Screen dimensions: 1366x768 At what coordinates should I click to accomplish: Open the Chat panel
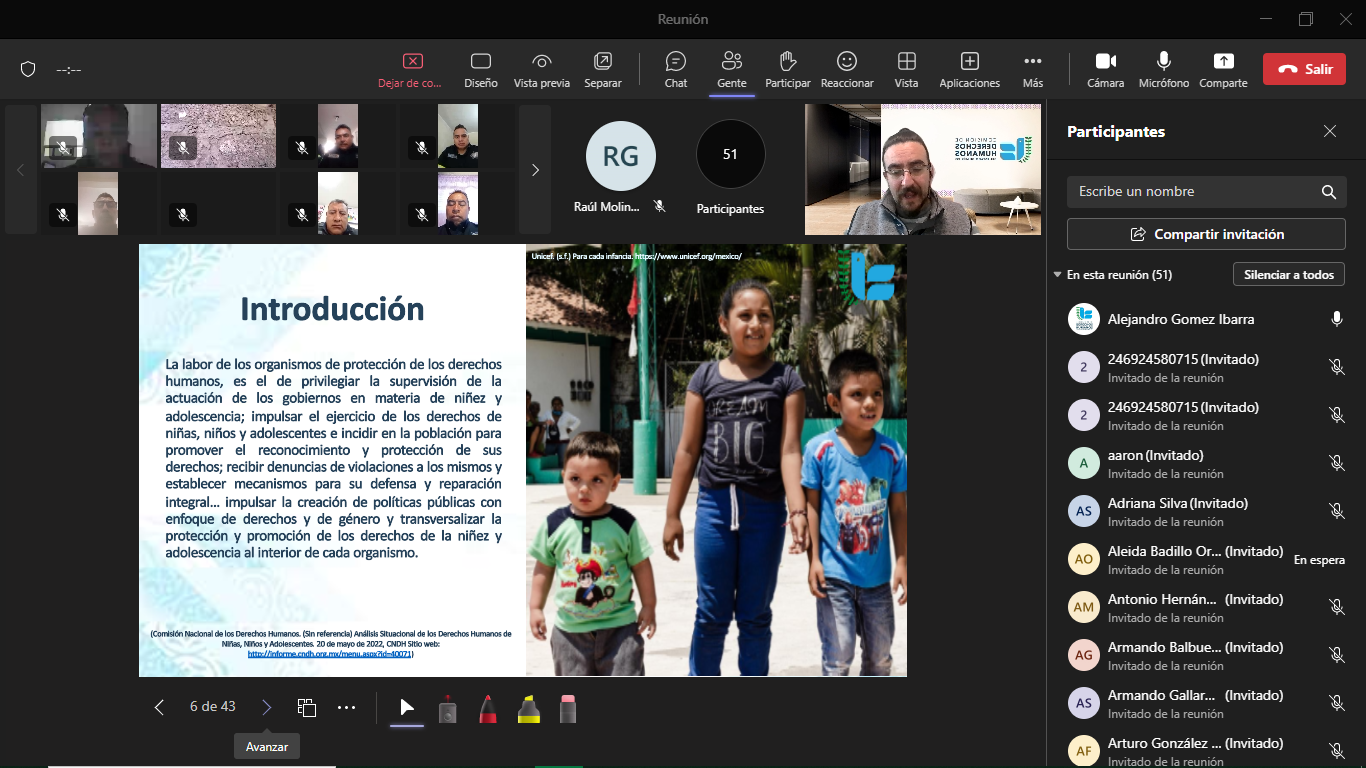676,69
